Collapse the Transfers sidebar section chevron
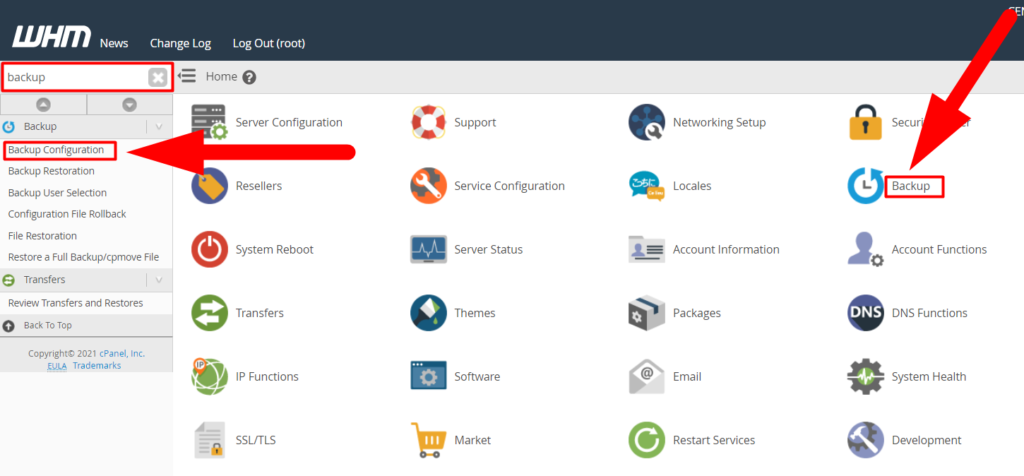 pos(159,280)
